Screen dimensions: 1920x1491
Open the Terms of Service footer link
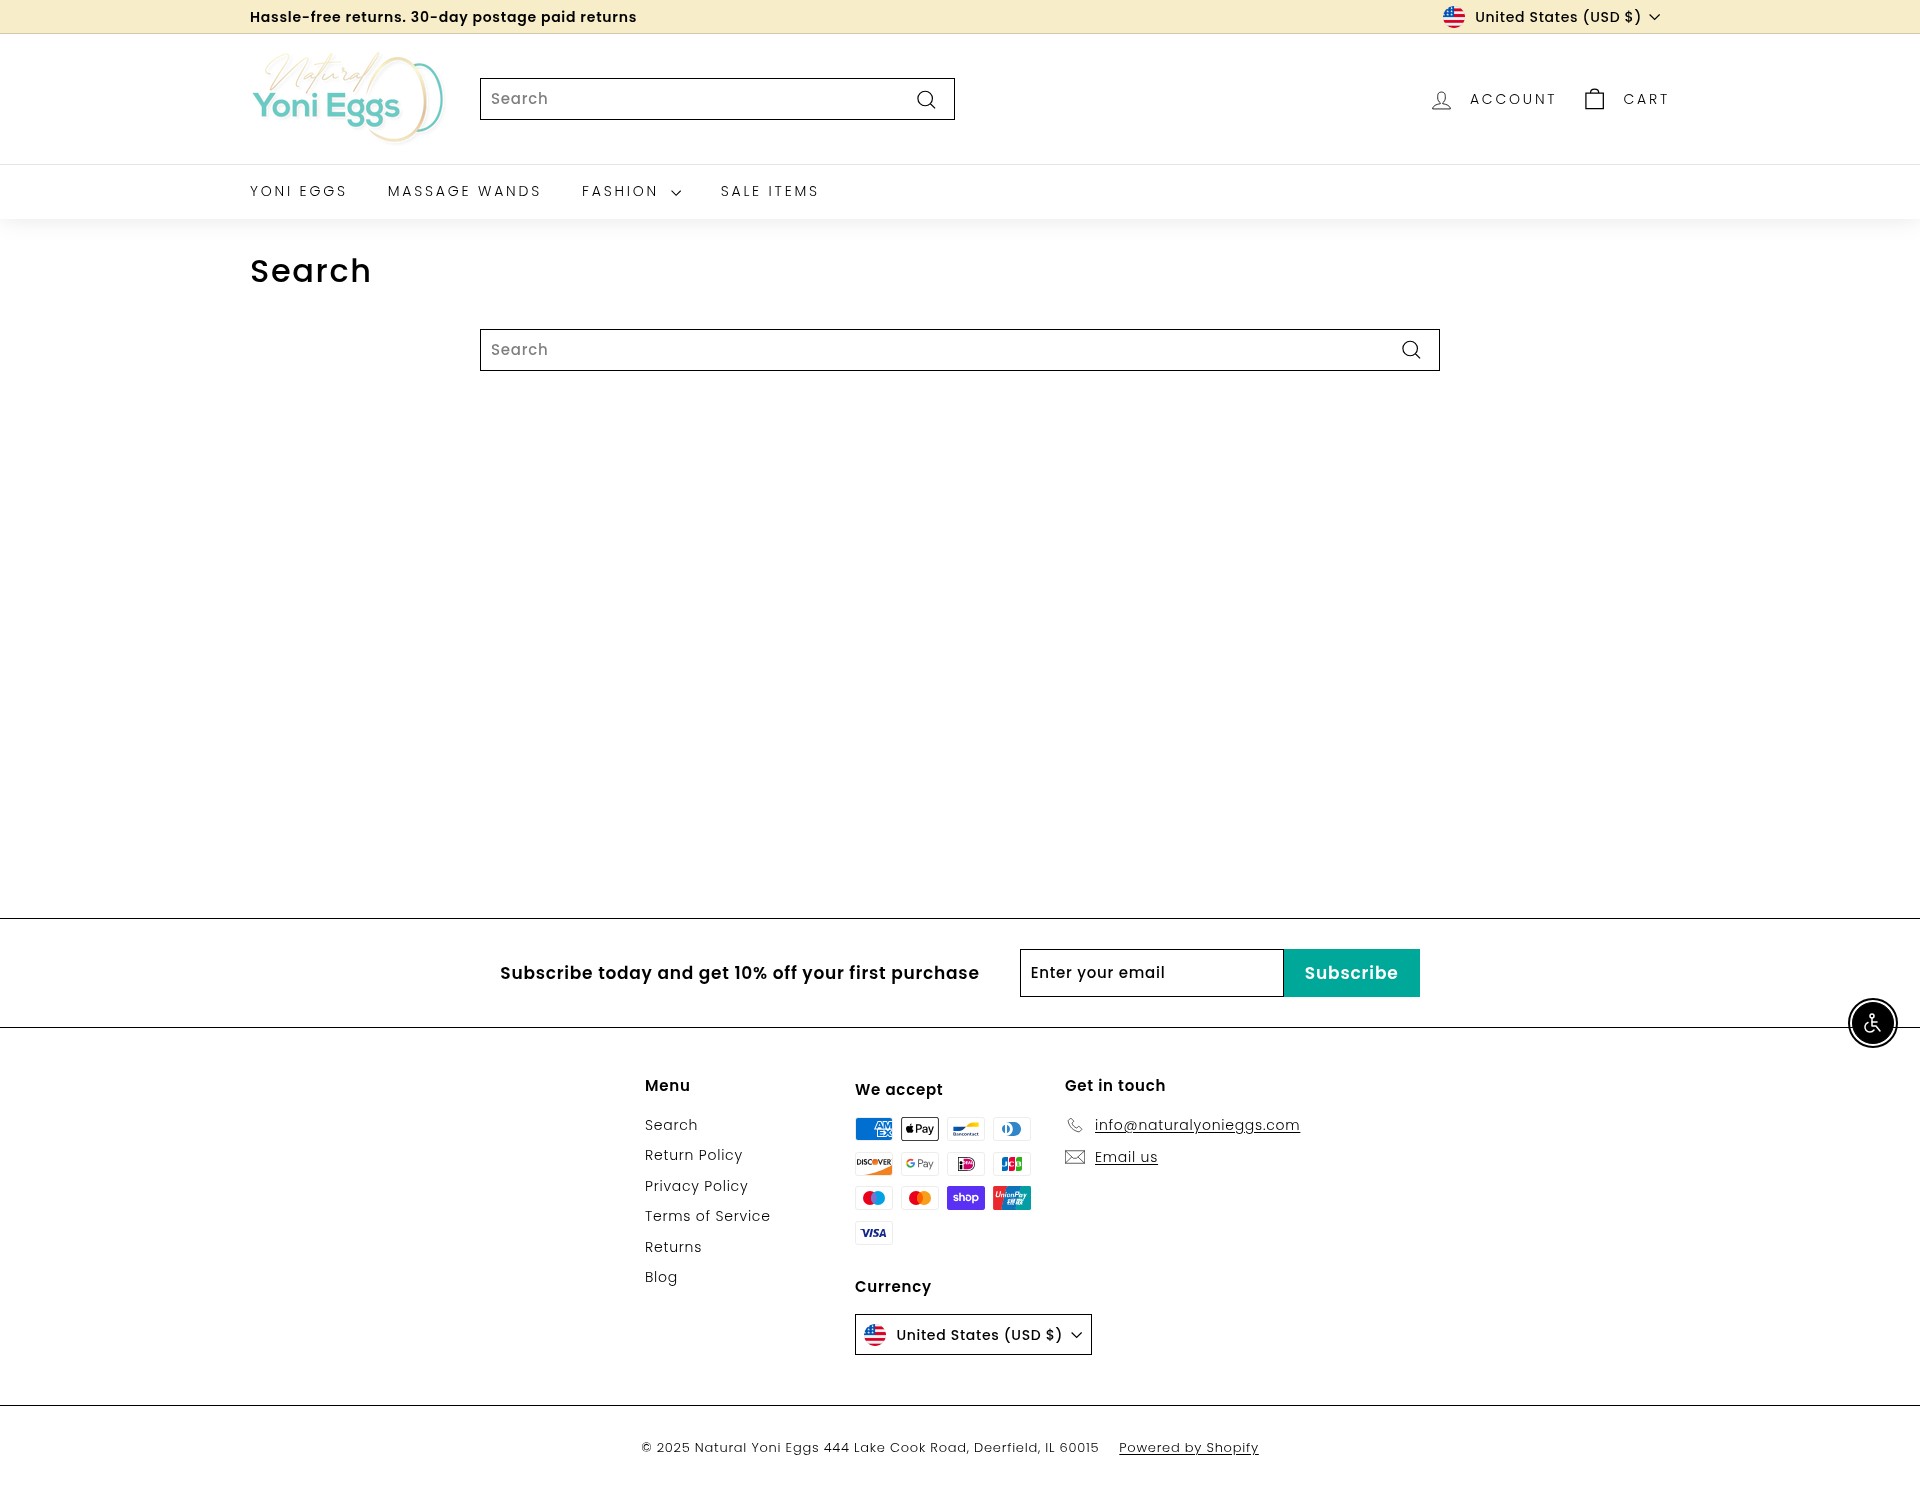point(707,1217)
